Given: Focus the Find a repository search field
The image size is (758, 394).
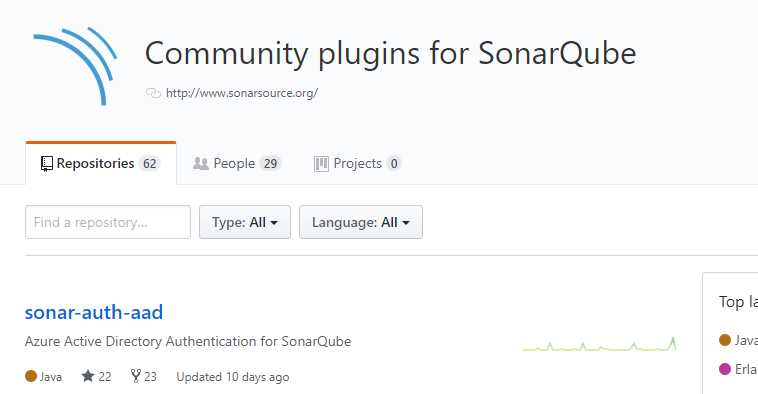Looking at the screenshot, I should tap(108, 222).
